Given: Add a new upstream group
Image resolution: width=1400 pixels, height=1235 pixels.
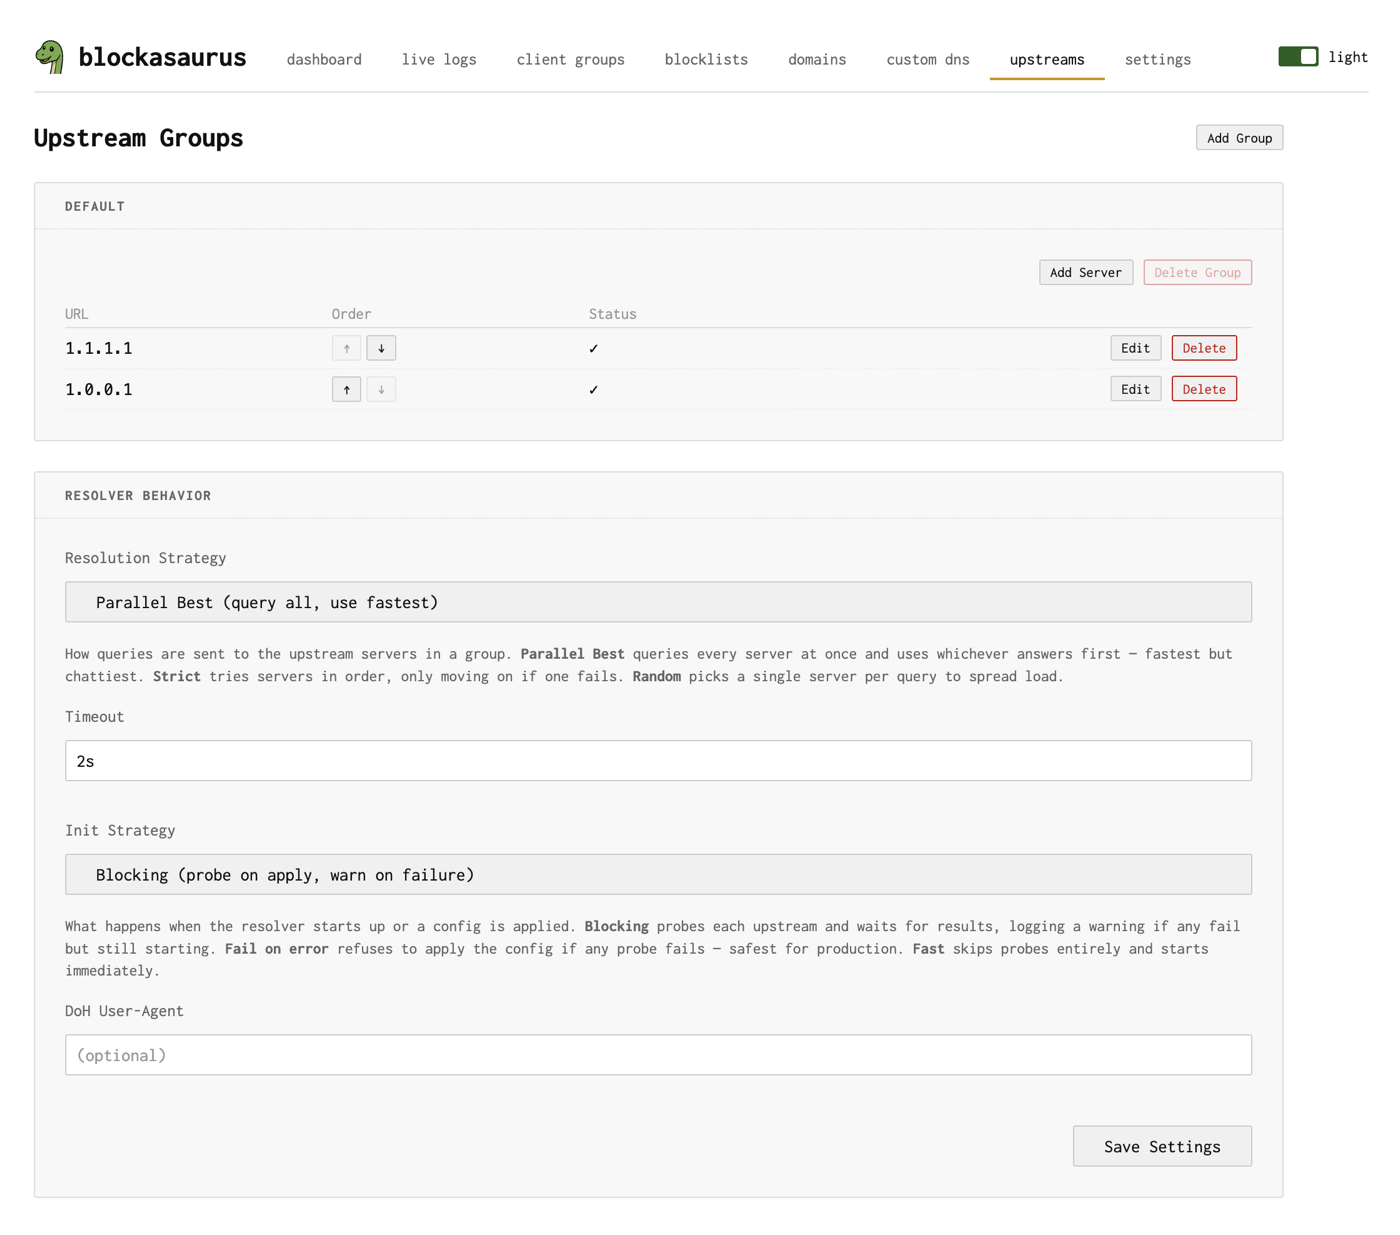Looking at the screenshot, I should point(1239,137).
